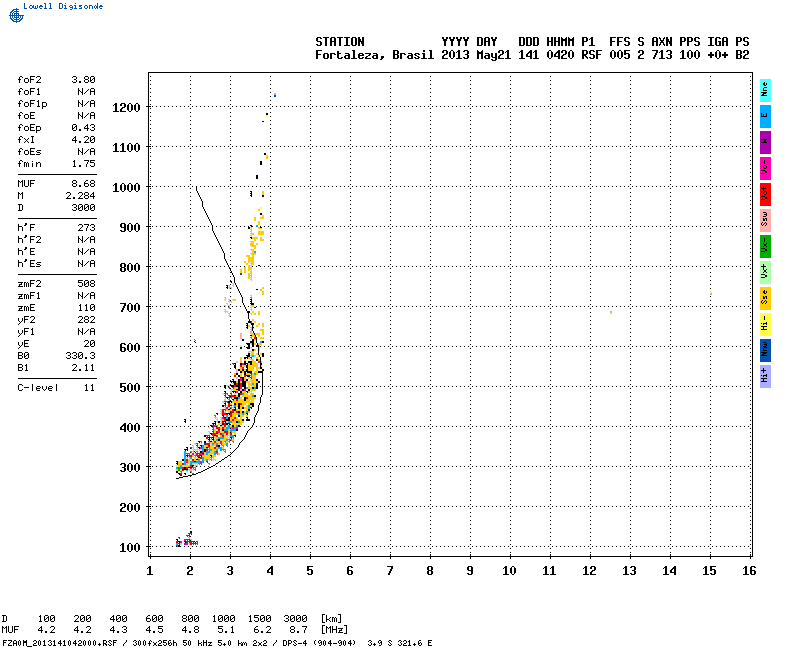Viewport: 800px width, 650px height.
Task: Click the Hi- yellow legend swatch
Action: click(x=765, y=324)
